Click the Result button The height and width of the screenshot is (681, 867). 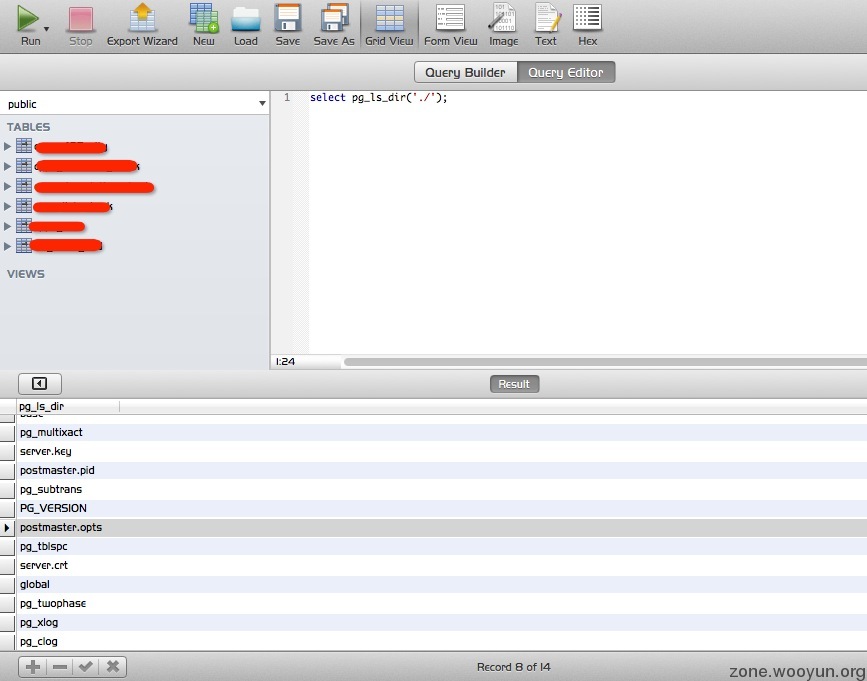[x=514, y=384]
